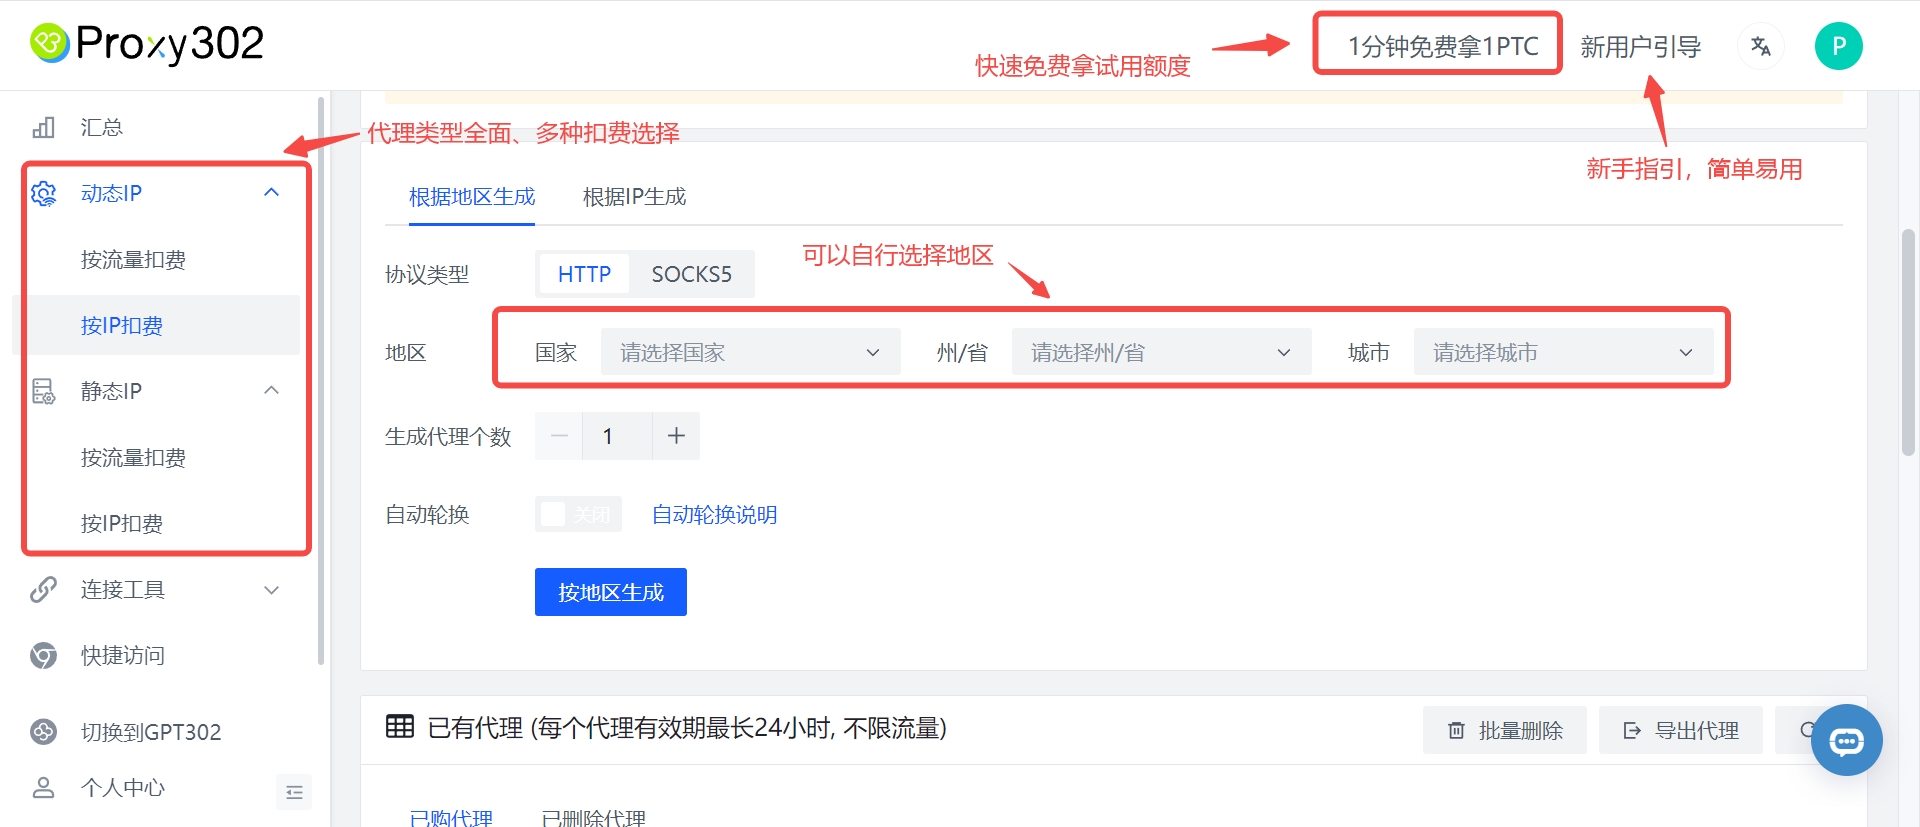This screenshot has width=1920, height=827.
Task: Open the 城市 city dropdown
Action: [x=1563, y=352]
